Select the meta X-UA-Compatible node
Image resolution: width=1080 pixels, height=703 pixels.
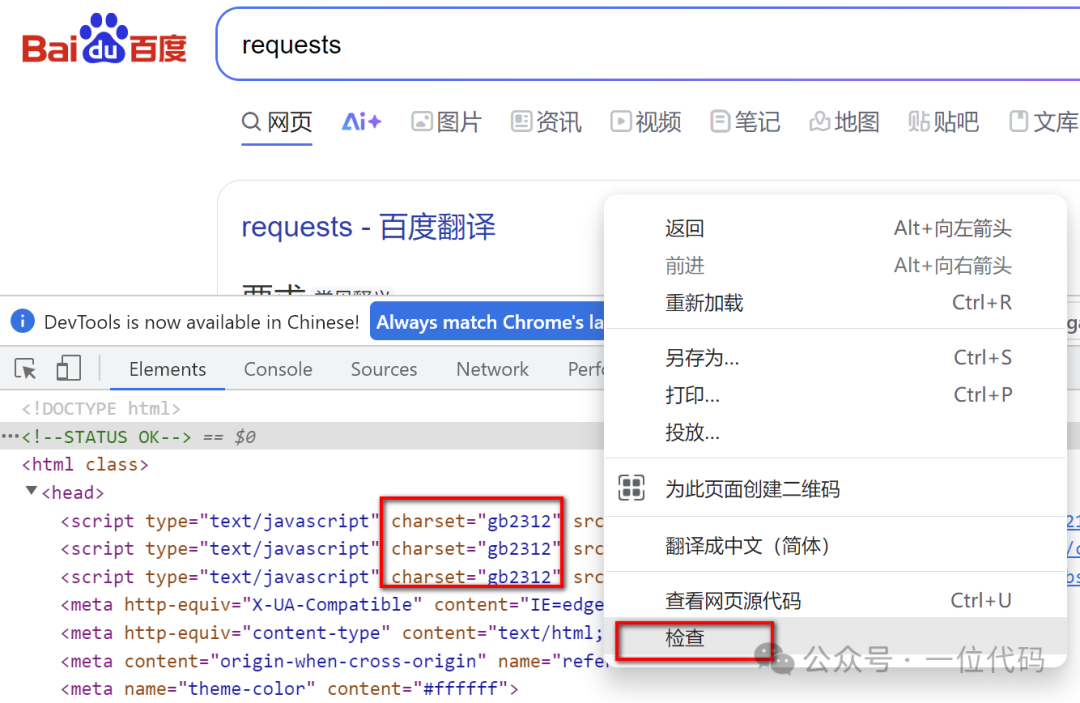click(x=332, y=605)
